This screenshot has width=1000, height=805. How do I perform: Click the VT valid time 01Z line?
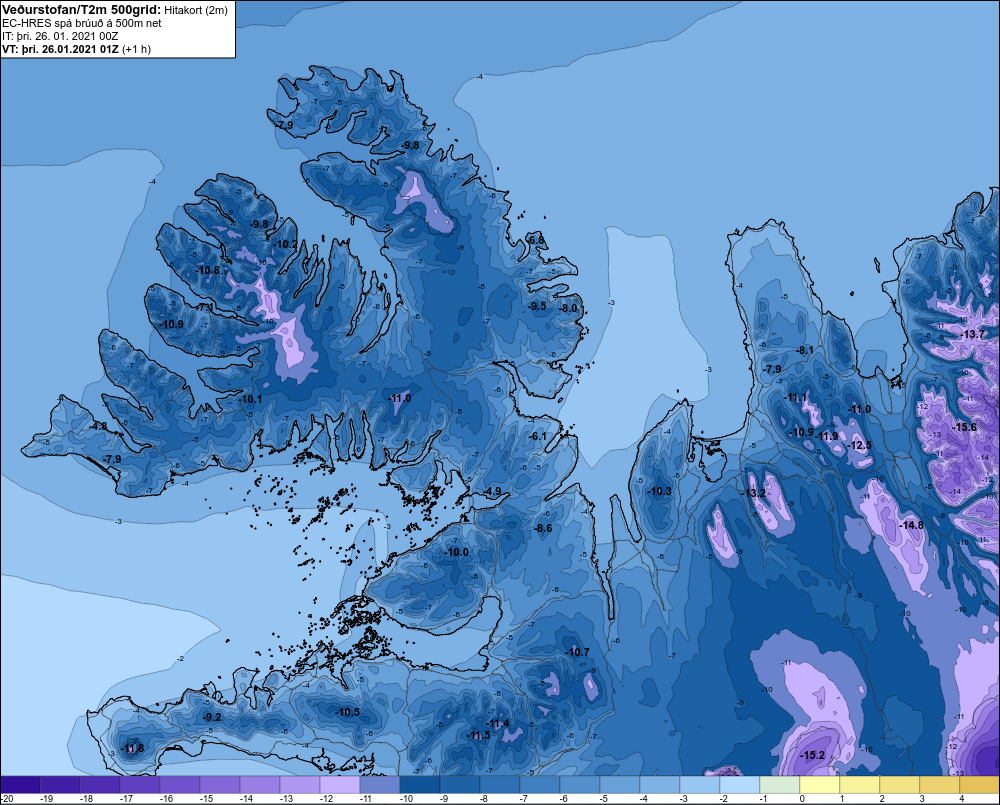(77, 48)
